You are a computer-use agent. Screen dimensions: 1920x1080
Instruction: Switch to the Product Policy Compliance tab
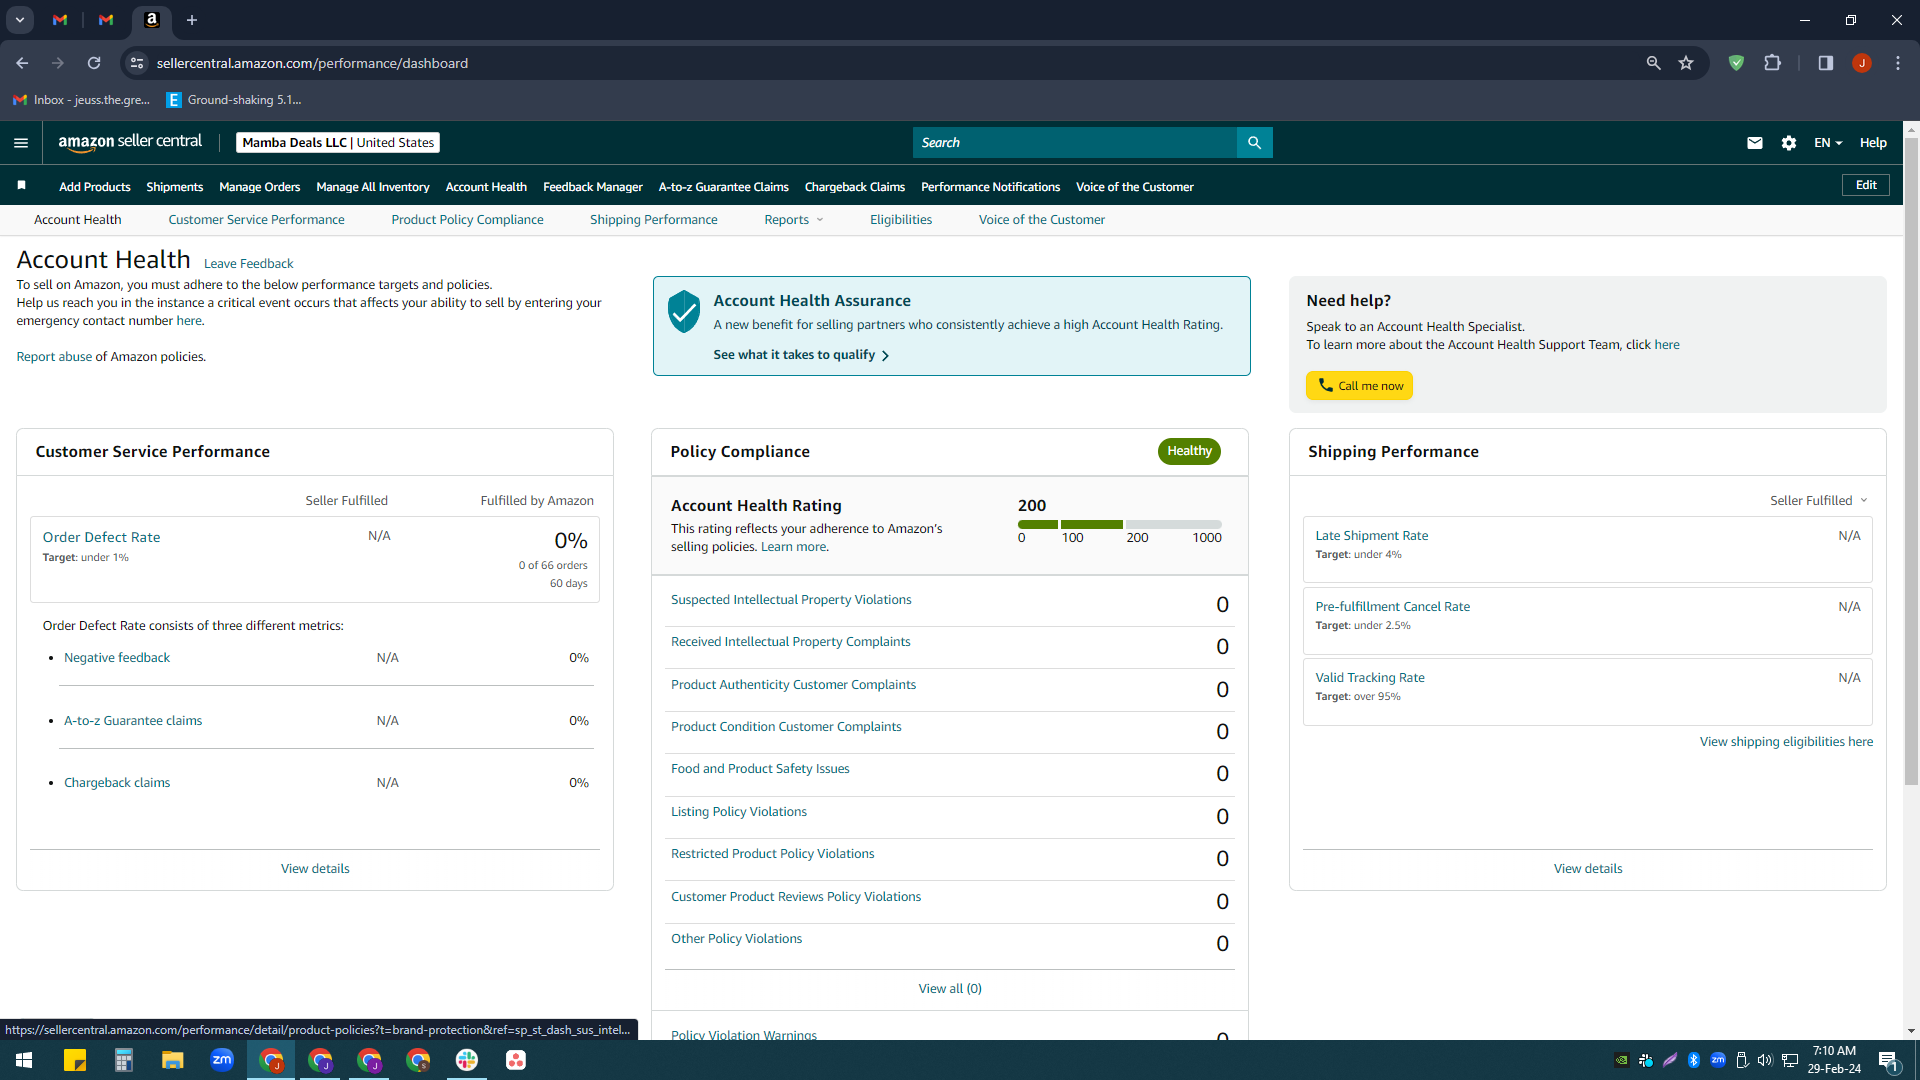(467, 220)
